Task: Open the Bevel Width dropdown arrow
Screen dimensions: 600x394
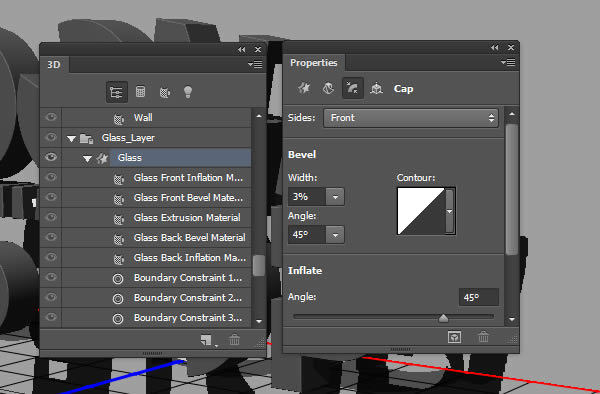Action: (335, 197)
